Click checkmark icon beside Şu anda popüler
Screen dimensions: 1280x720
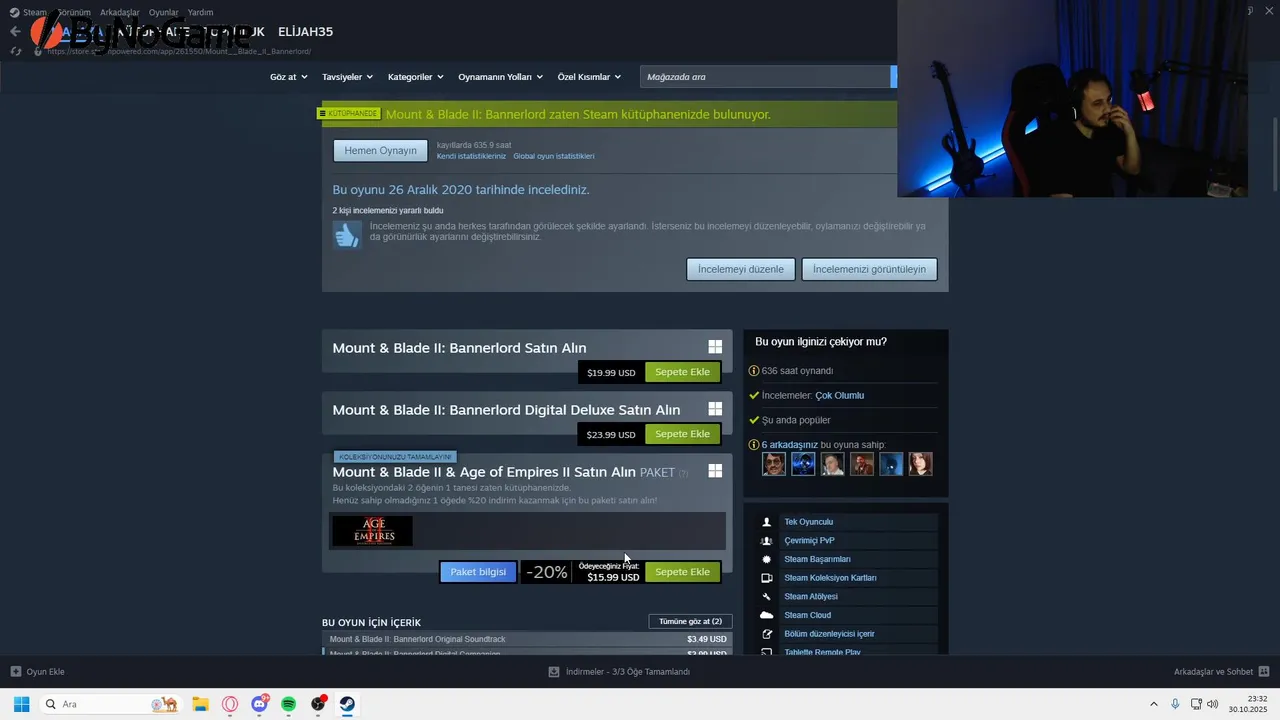tap(754, 420)
